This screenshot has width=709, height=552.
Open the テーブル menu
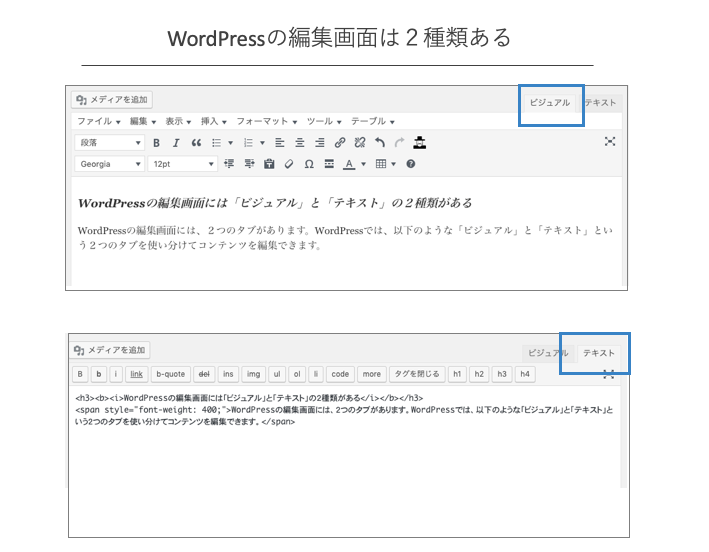[373, 121]
